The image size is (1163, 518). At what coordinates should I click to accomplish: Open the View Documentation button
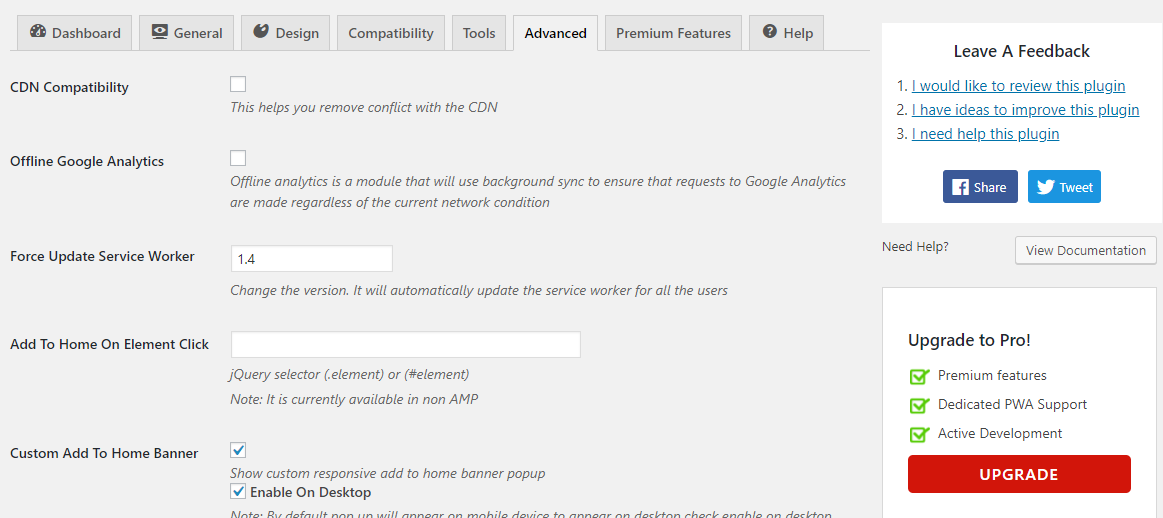1085,250
